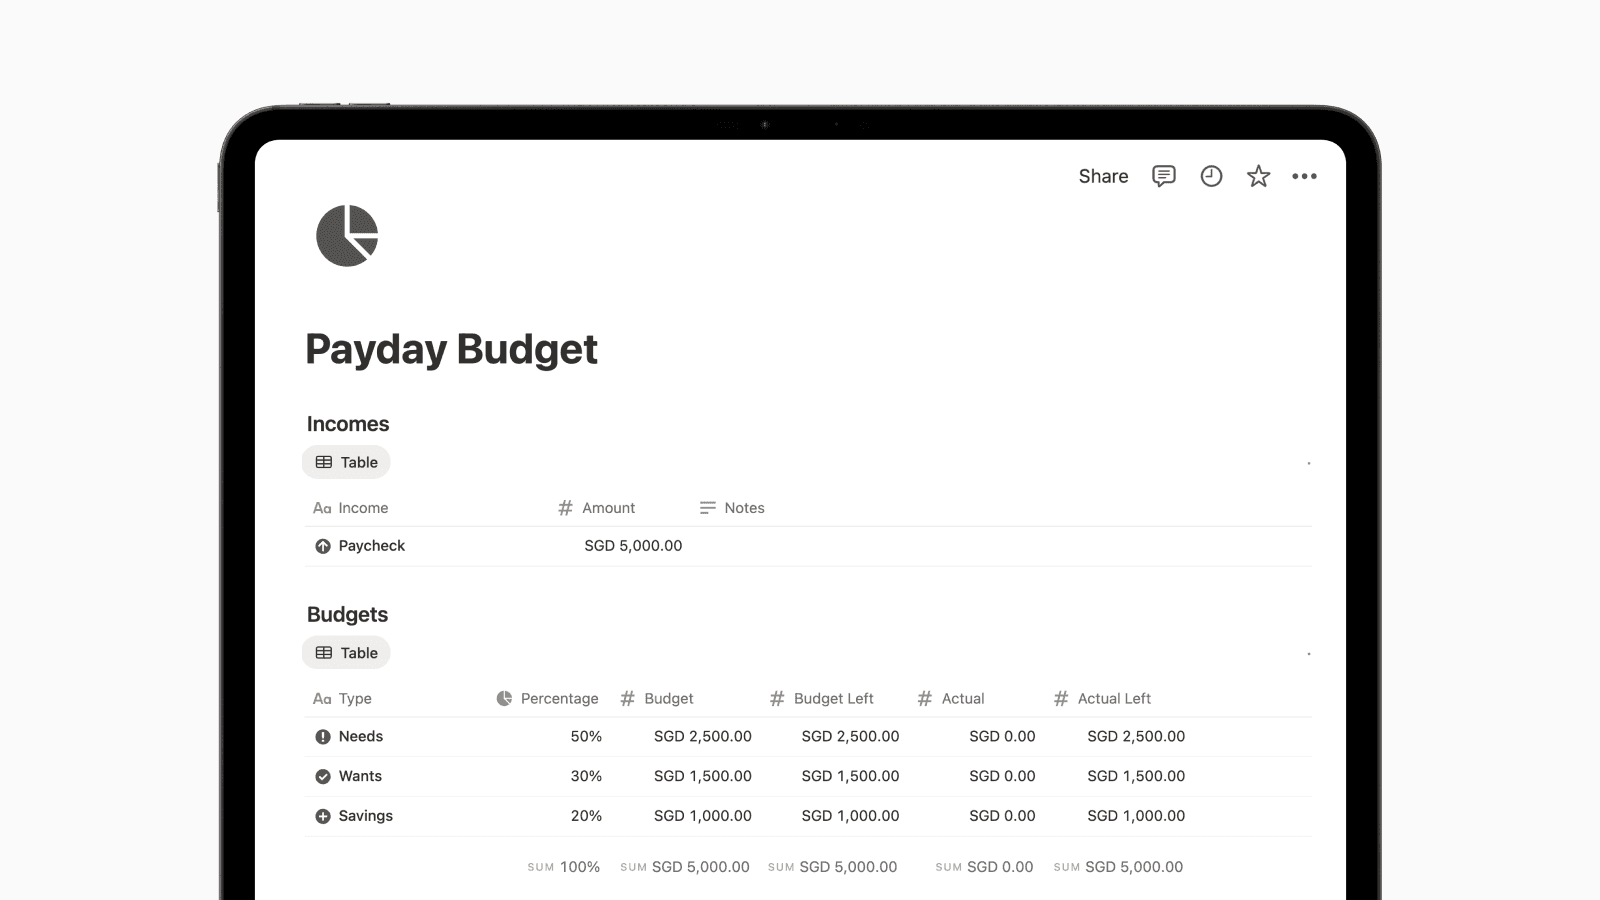Click the Paycheck row up-arrow icon
The height and width of the screenshot is (900, 1600).
[x=323, y=546]
